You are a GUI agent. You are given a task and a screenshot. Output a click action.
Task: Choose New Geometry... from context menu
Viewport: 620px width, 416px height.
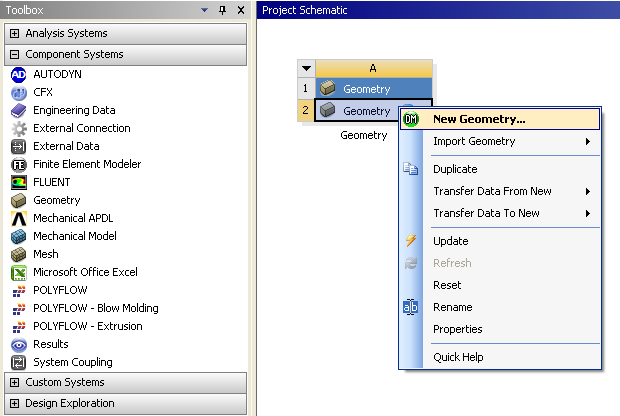pos(500,119)
